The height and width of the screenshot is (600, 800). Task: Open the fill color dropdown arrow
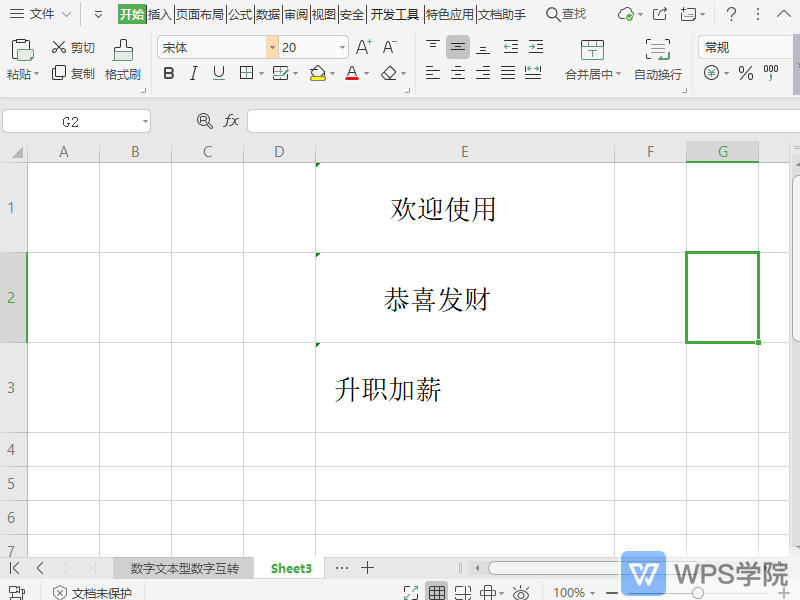pos(330,73)
